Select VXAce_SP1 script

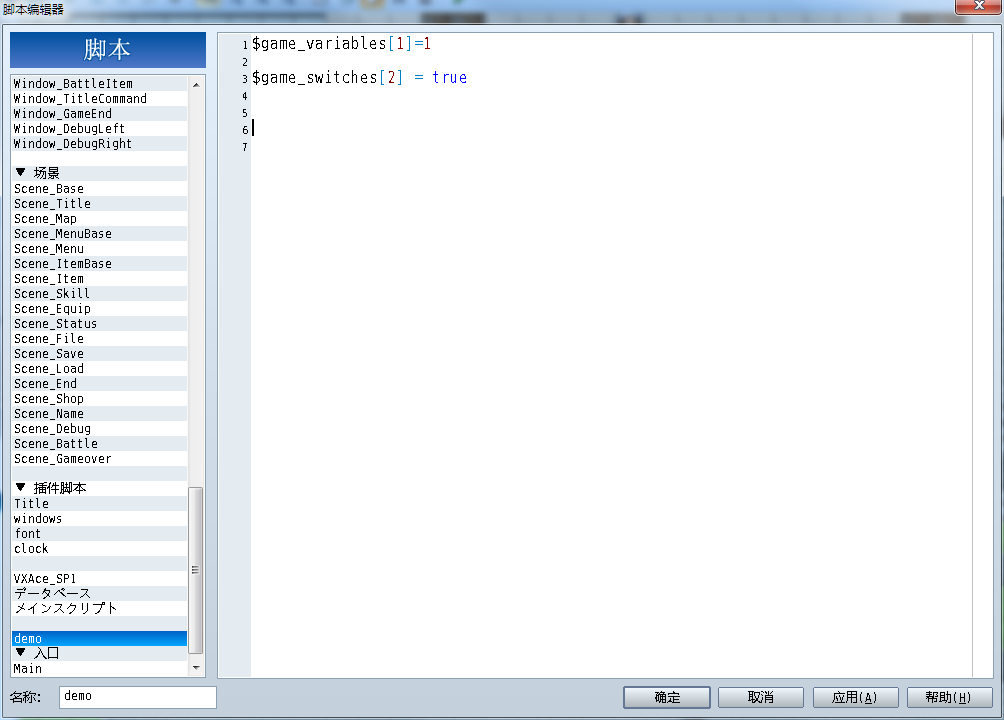pyautogui.click(x=99, y=578)
